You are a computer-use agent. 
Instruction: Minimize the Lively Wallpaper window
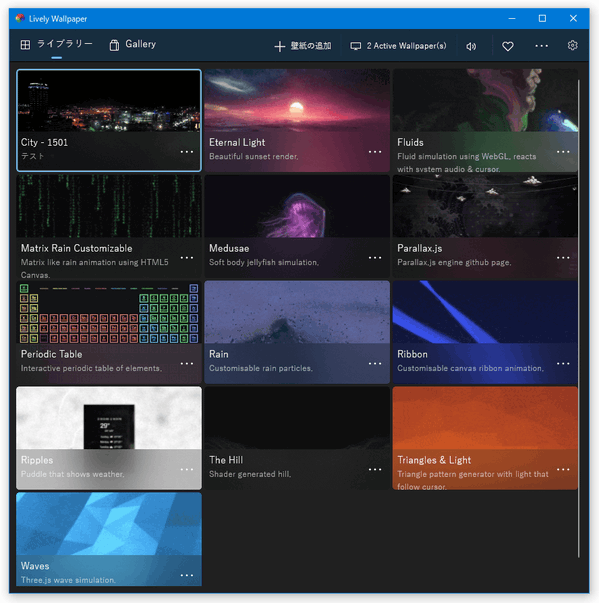coord(512,18)
